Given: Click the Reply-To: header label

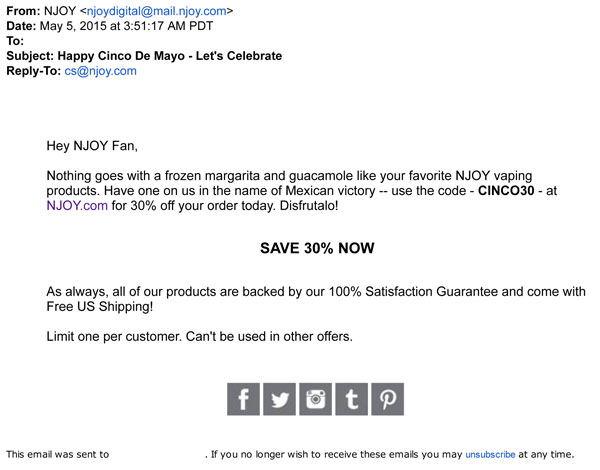Looking at the screenshot, I should (33, 71).
